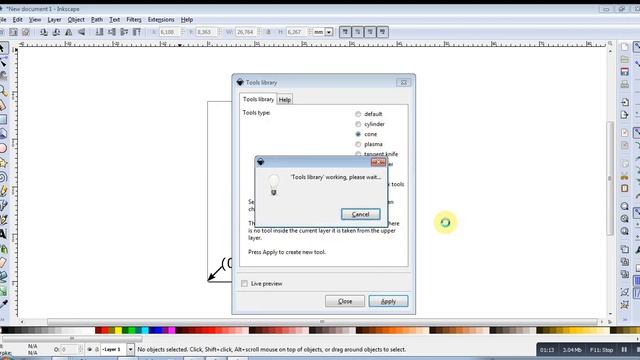Viewport: 640px width, 360px height.
Task: Toggle current layer visibility eye
Action: tap(89, 349)
